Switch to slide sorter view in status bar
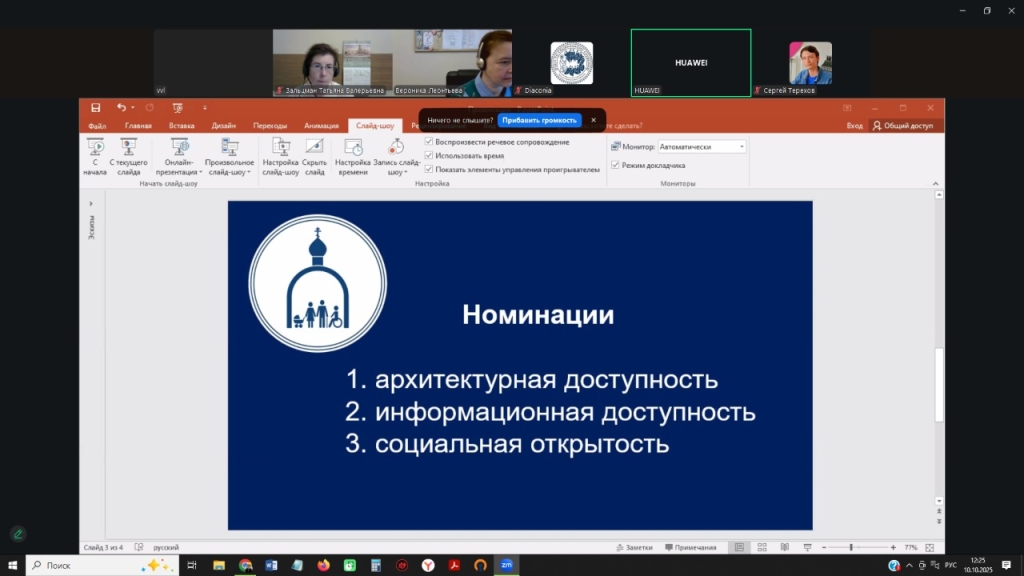Image resolution: width=1024 pixels, height=576 pixels. point(762,547)
